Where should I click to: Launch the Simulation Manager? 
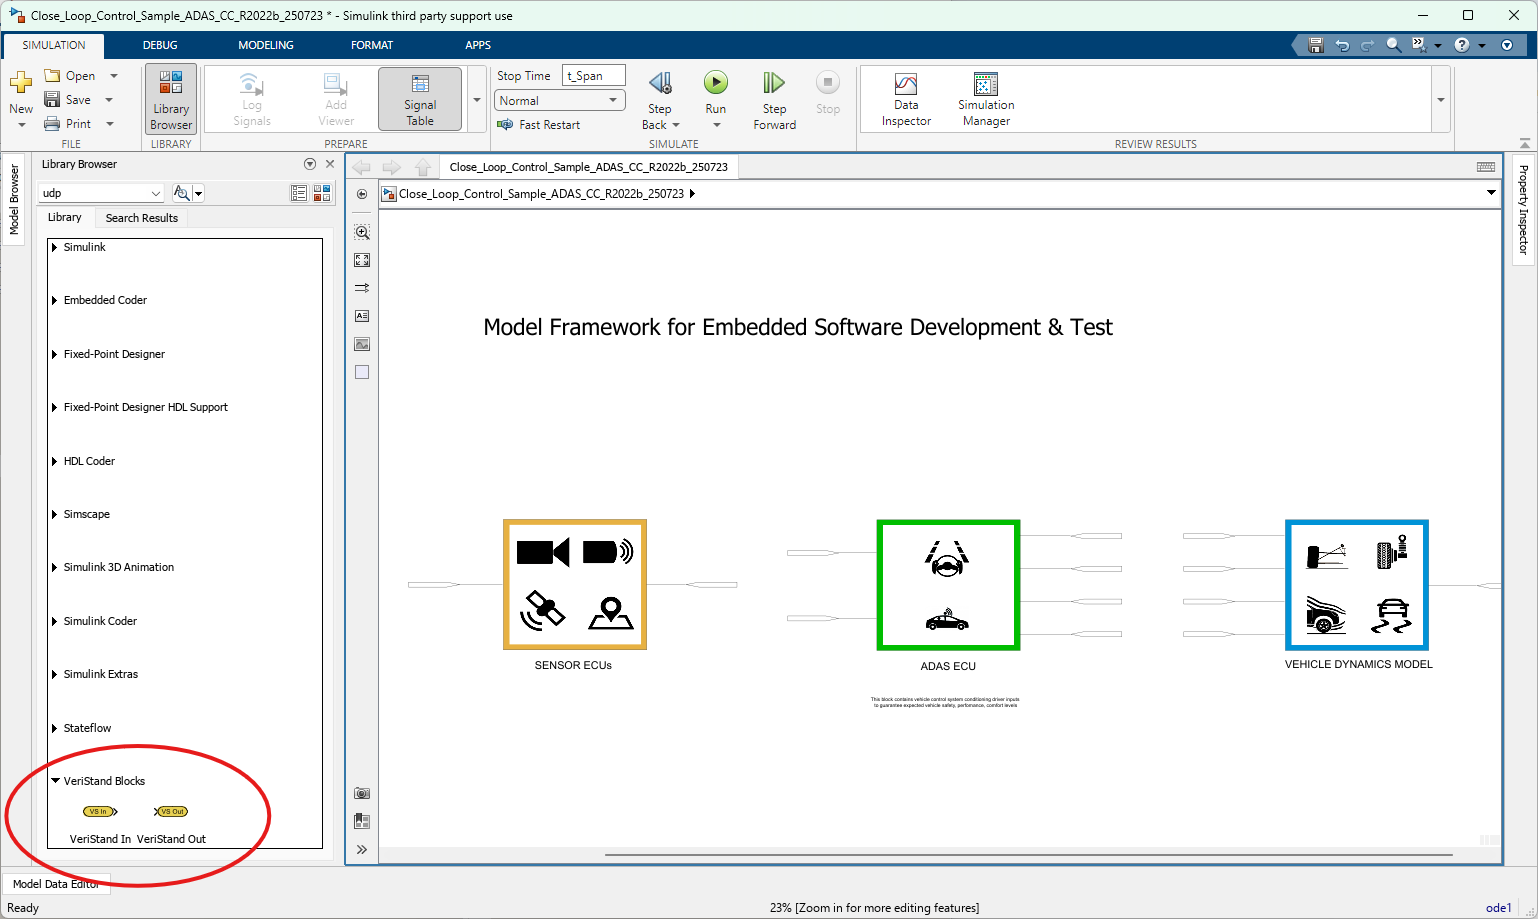pos(985,98)
